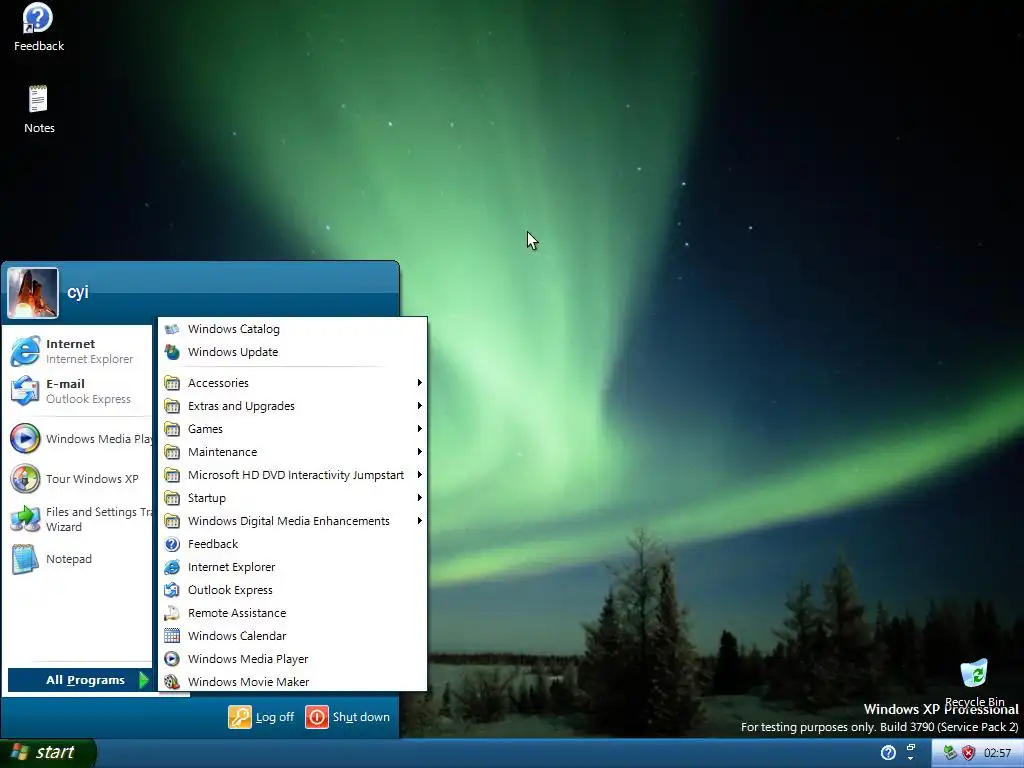Image resolution: width=1024 pixels, height=768 pixels.
Task: Expand Windows Digital Media Enhancements arrow
Action: (419, 520)
